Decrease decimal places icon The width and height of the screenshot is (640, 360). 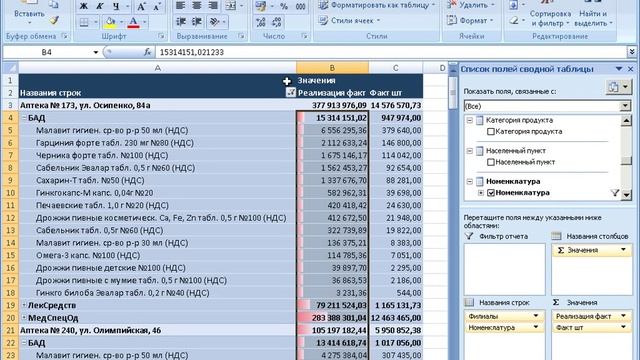(x=277, y=22)
